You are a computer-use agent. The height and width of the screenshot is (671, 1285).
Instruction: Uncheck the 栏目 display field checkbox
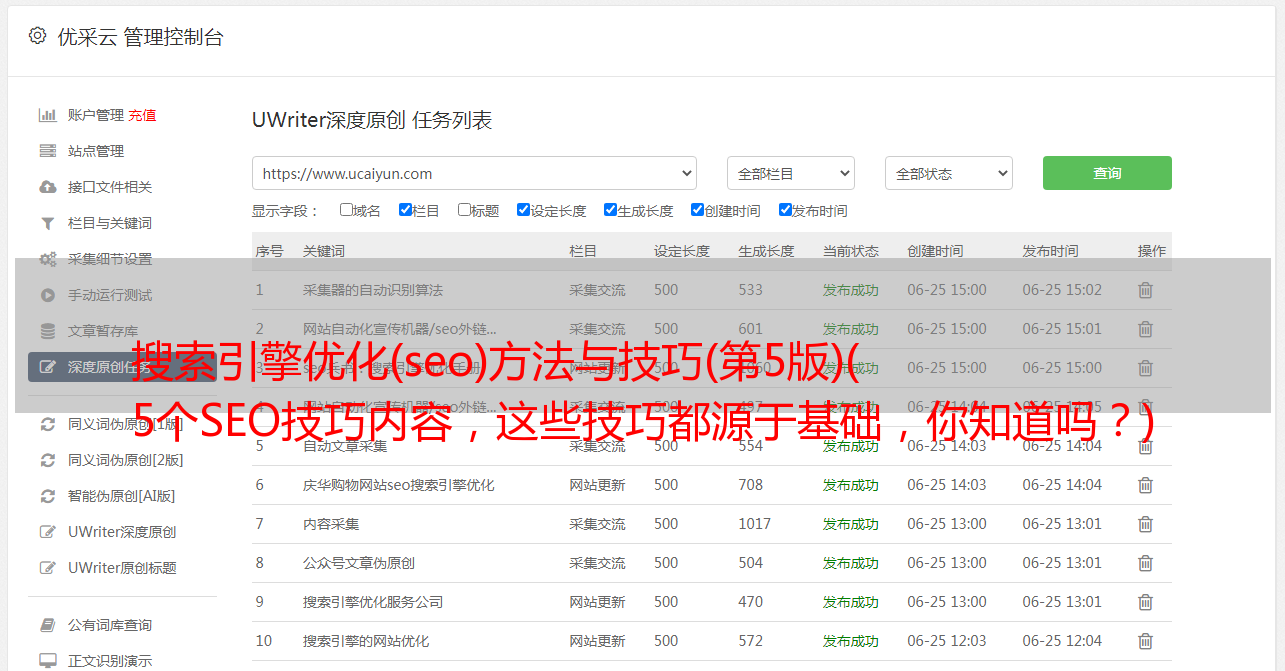pyautogui.click(x=405, y=210)
